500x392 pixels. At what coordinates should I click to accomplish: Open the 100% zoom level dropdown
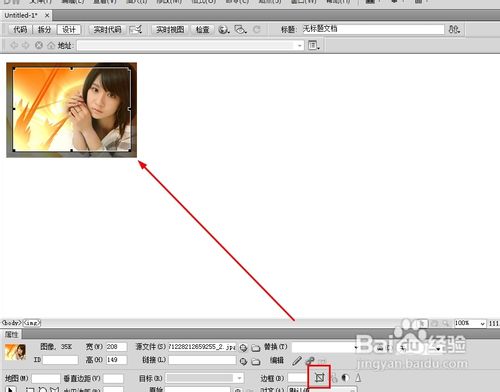click(x=482, y=323)
